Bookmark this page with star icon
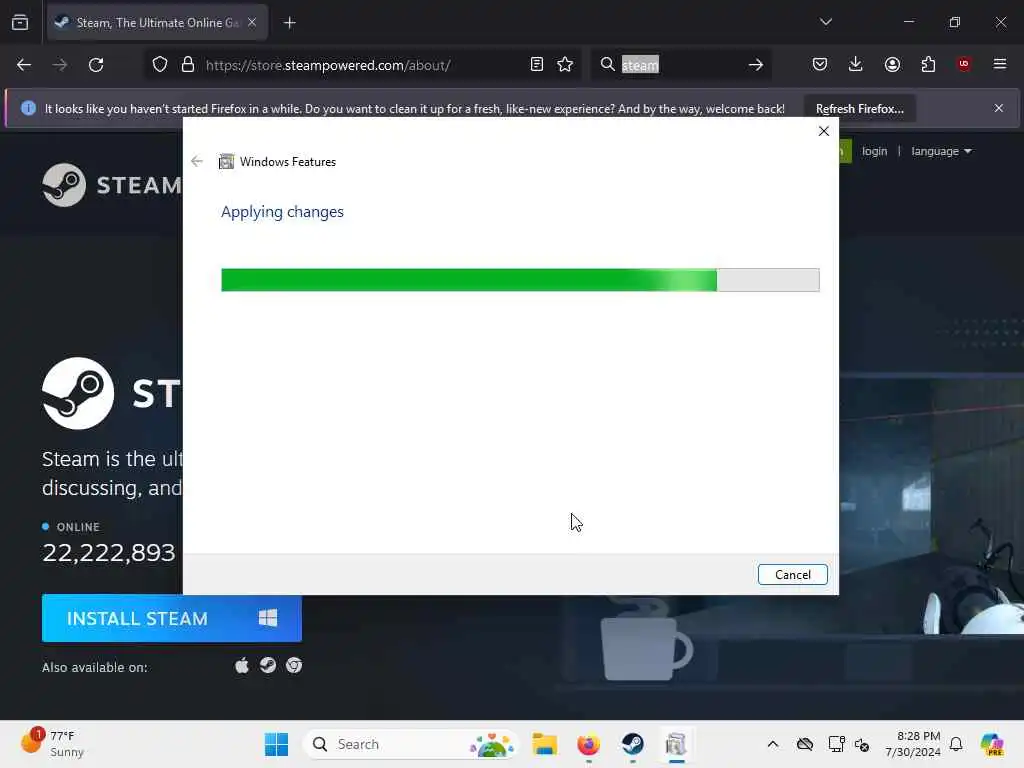 (x=565, y=65)
